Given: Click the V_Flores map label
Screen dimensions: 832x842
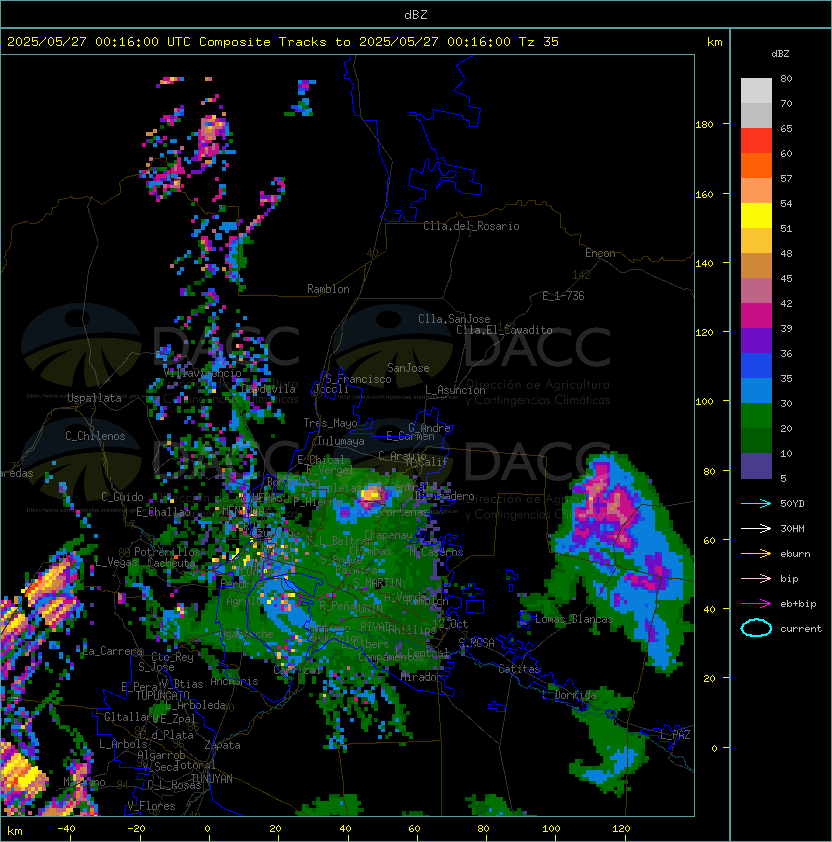Looking at the screenshot, I should point(151,806).
